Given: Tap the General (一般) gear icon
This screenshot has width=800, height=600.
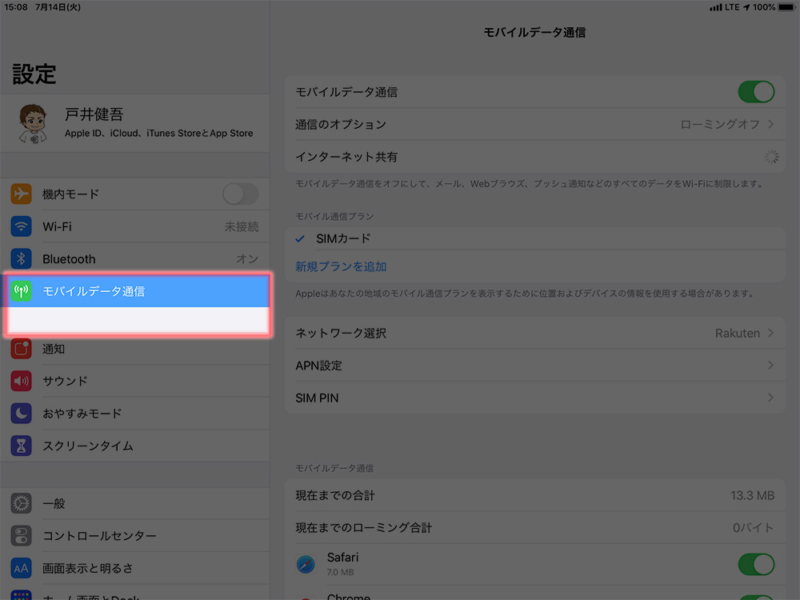Looking at the screenshot, I should point(21,504).
